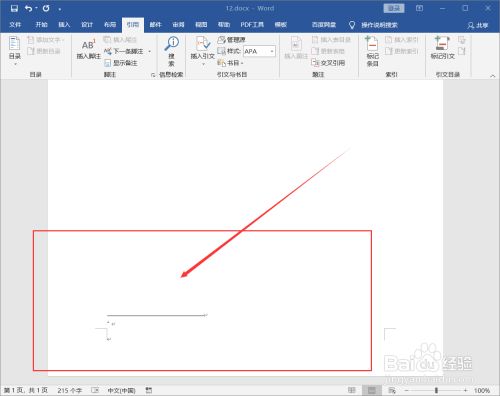Viewport: 500px width, 396px height.
Task: Open the 书目 (Bibliography) dropdown
Action: click(230, 63)
